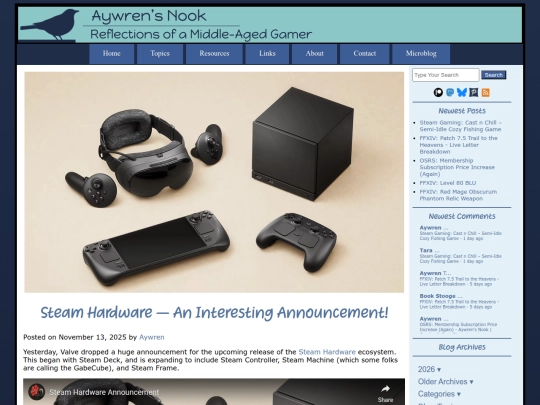This screenshot has width=540, height=405.
Task: Click the blackbird site logo
Action: pyautogui.click(x=50, y=25)
